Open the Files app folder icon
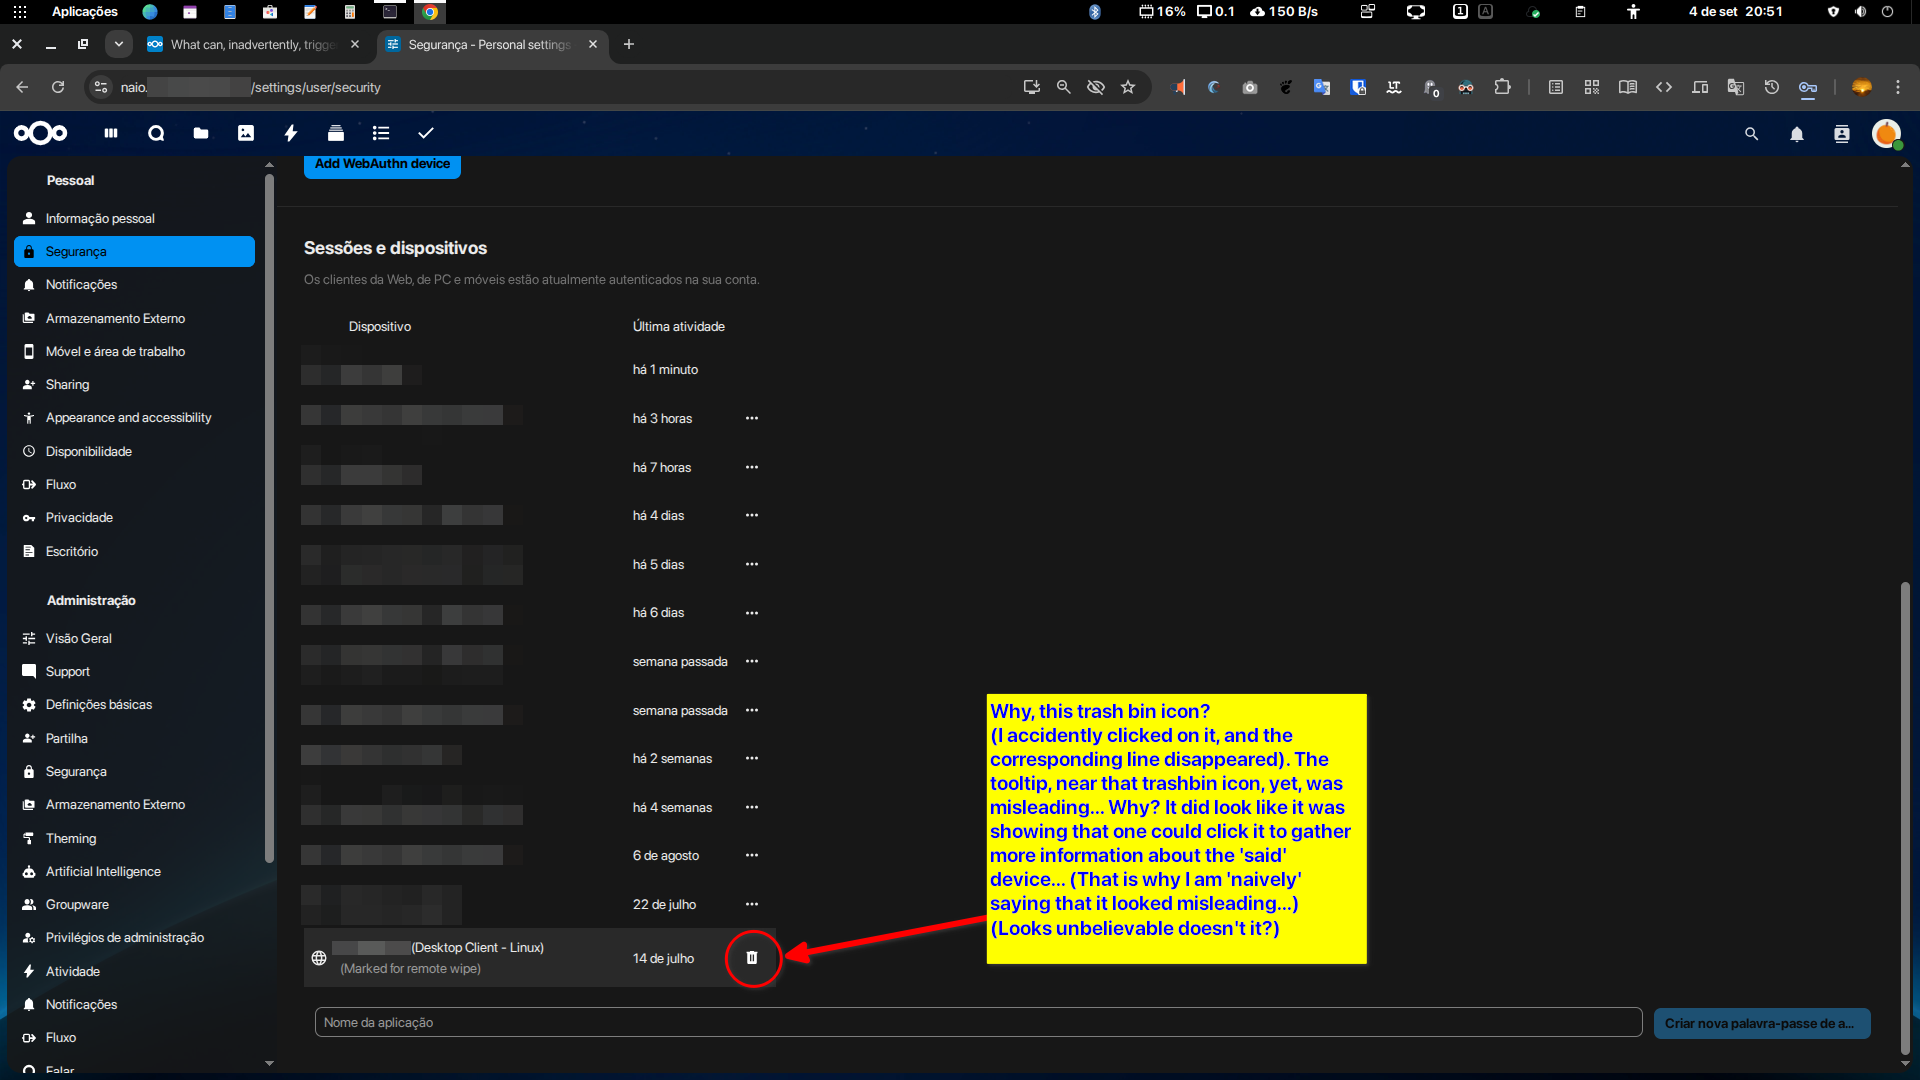Viewport: 1920px width, 1080px height. [201, 133]
